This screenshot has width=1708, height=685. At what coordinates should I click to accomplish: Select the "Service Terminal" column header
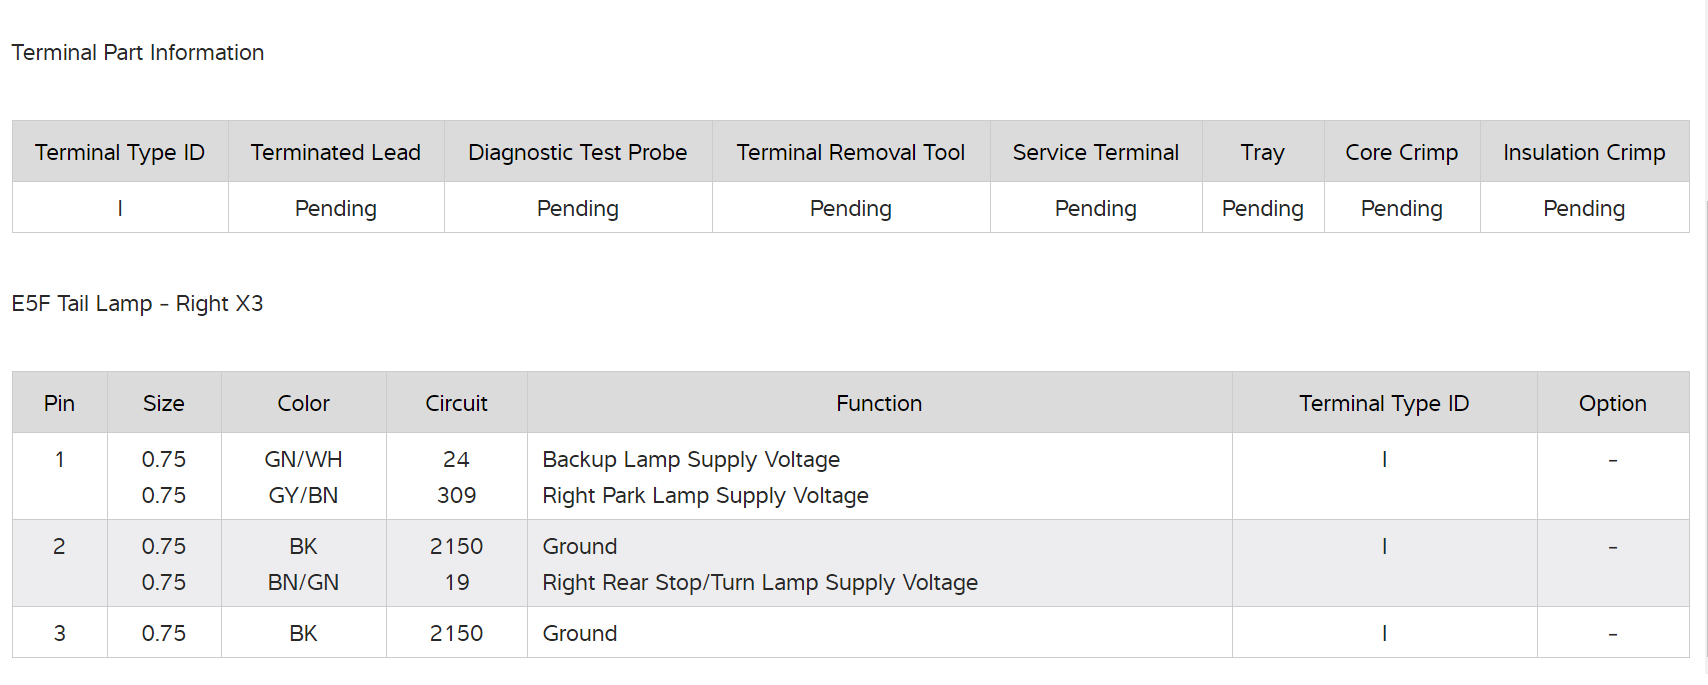(x=1096, y=152)
